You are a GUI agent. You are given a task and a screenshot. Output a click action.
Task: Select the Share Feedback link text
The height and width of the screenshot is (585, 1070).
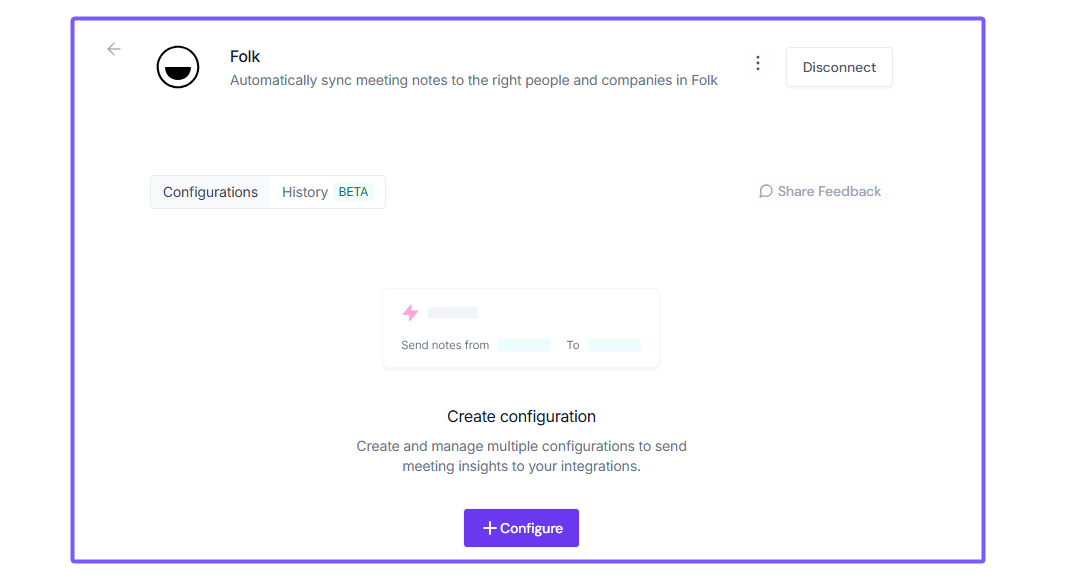pyautogui.click(x=829, y=191)
